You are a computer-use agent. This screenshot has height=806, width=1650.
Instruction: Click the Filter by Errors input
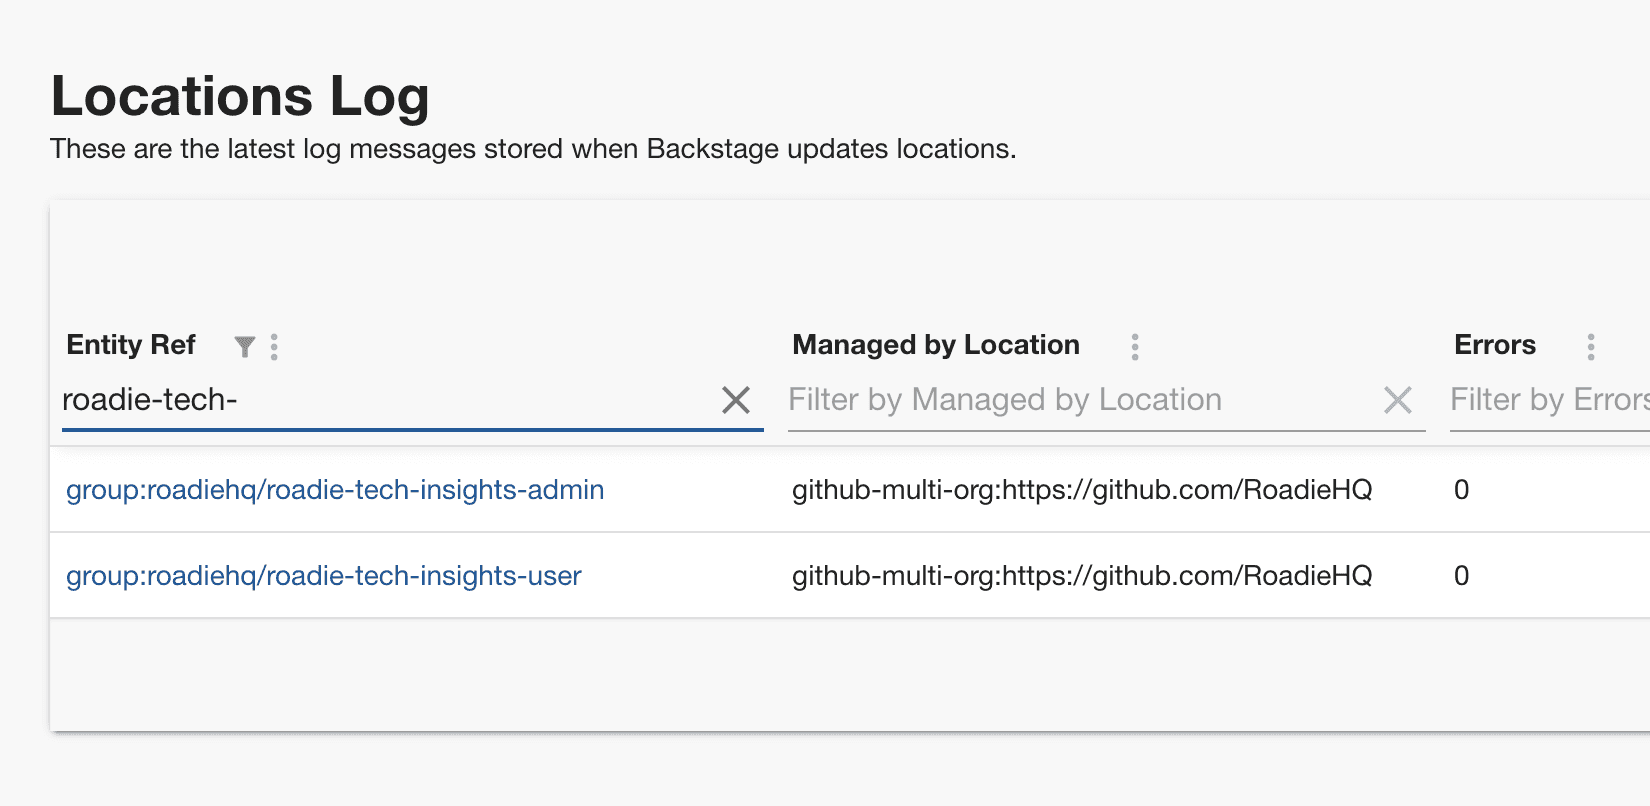(x=1549, y=400)
